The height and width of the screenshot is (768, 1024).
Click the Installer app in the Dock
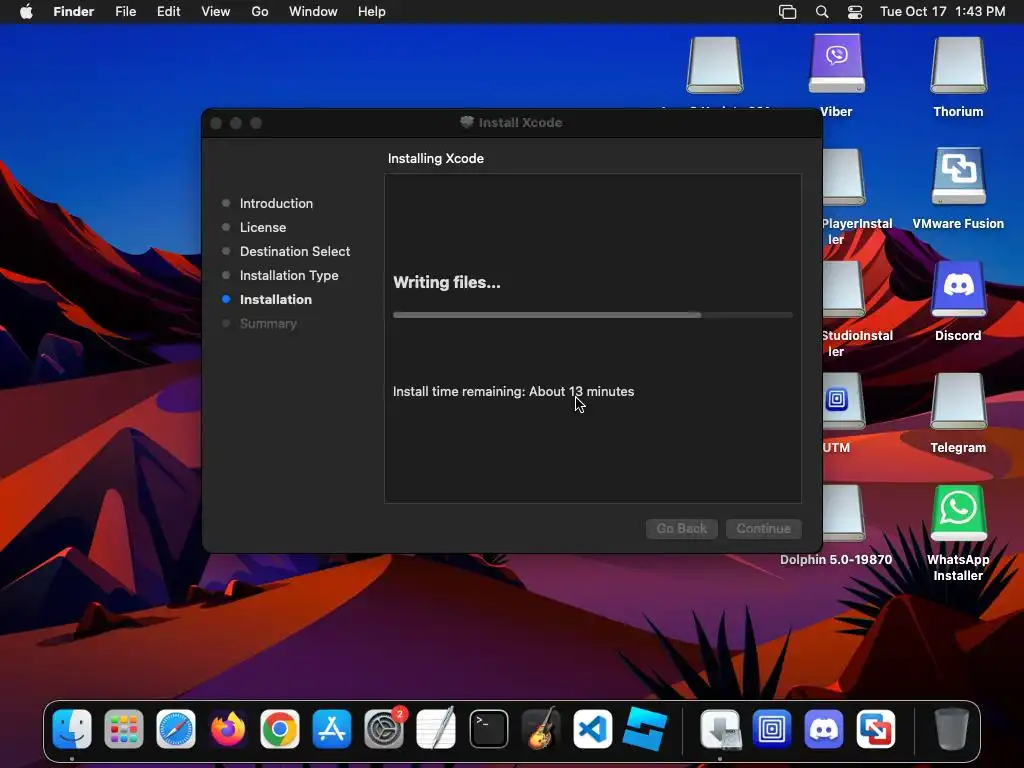click(720, 729)
